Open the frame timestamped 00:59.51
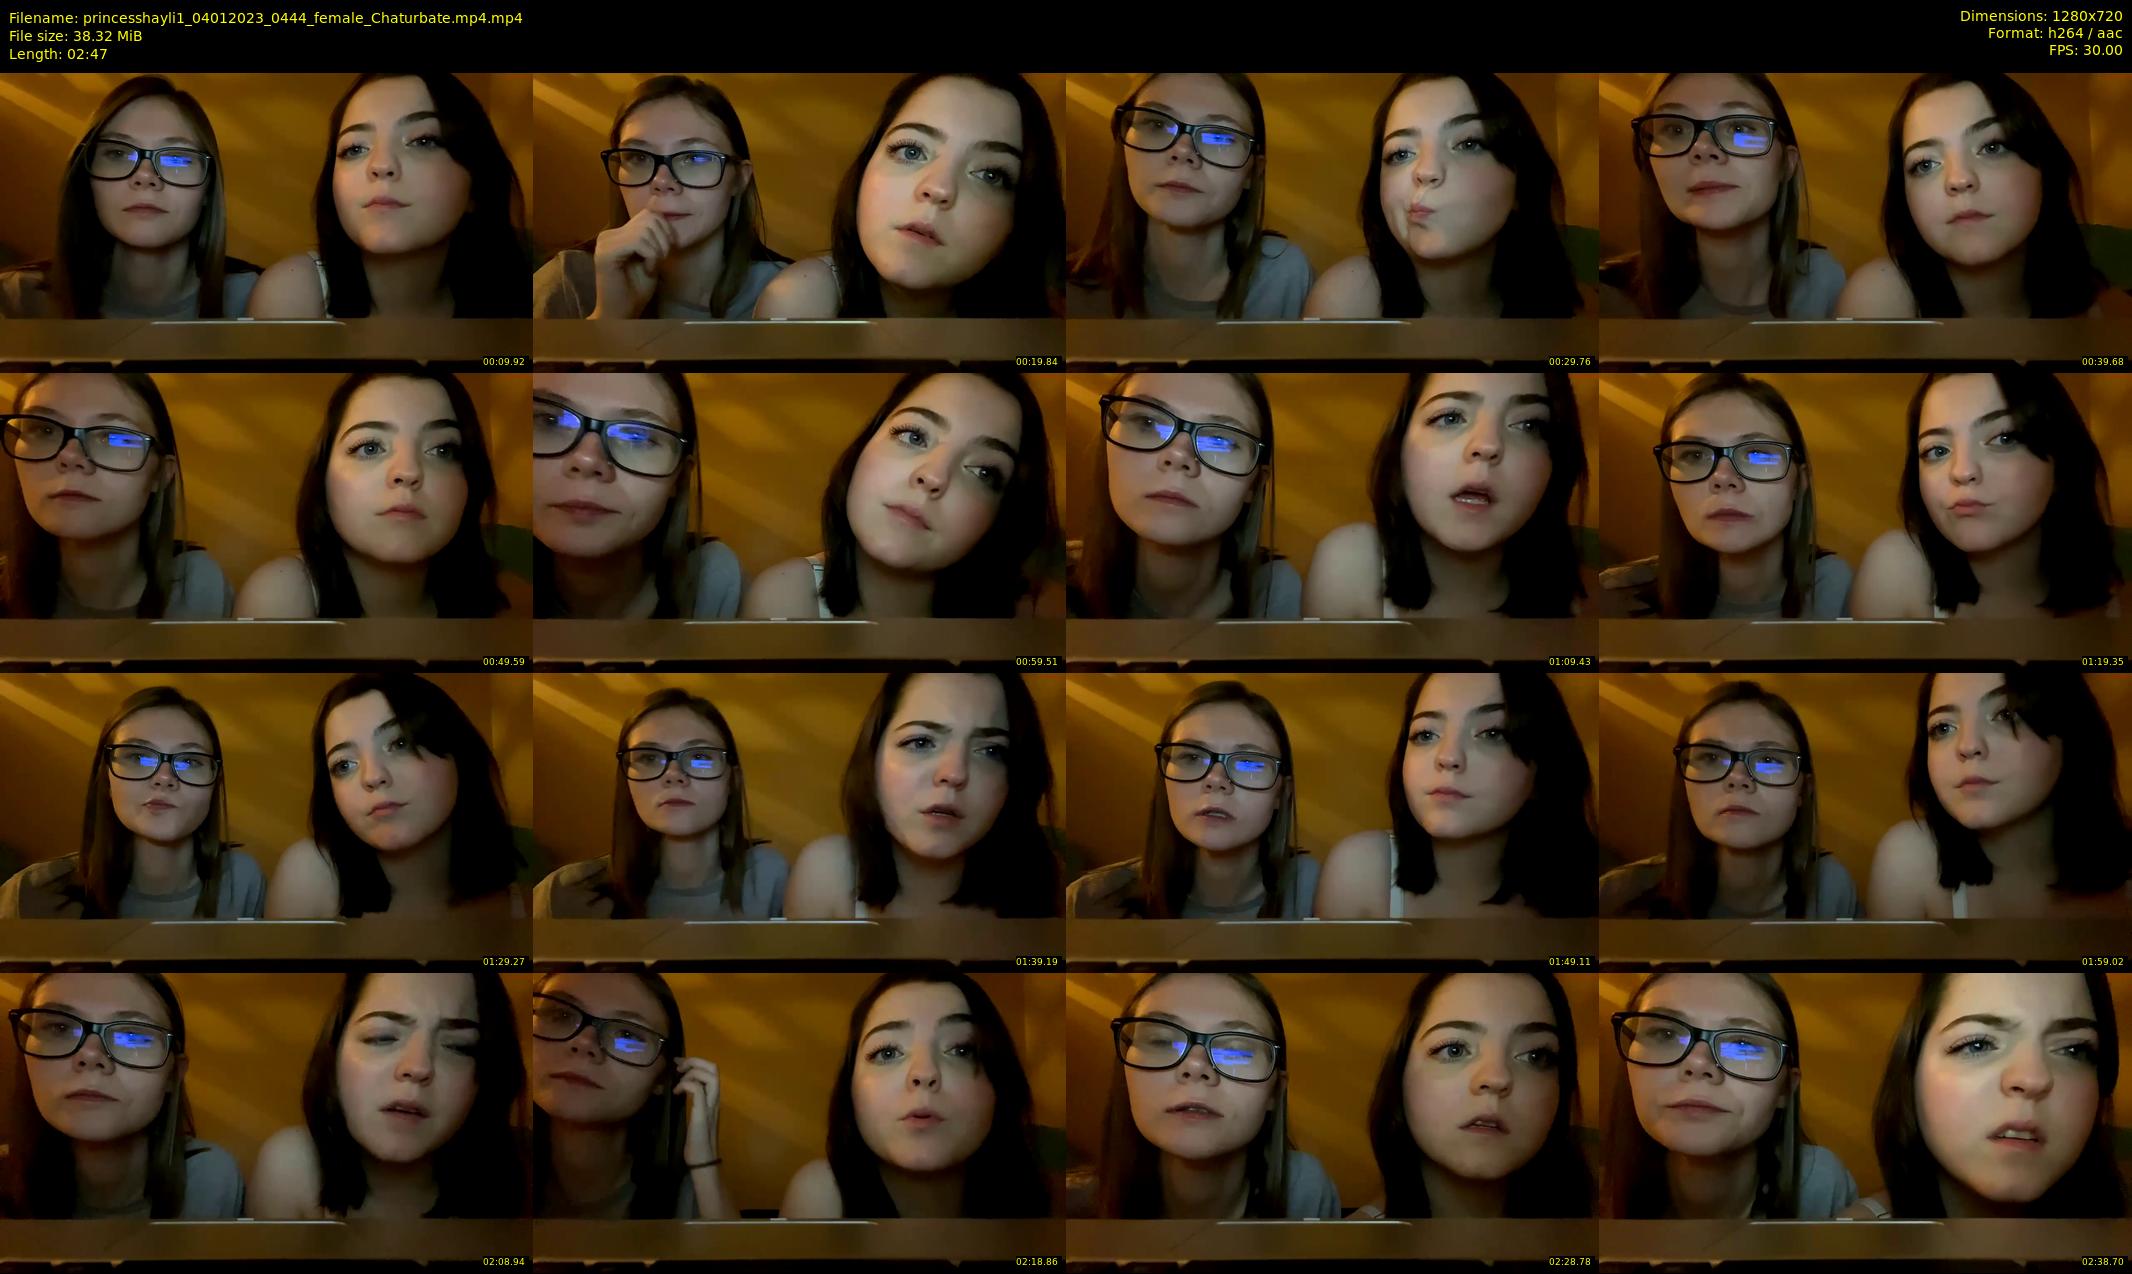 pyautogui.click(x=798, y=521)
